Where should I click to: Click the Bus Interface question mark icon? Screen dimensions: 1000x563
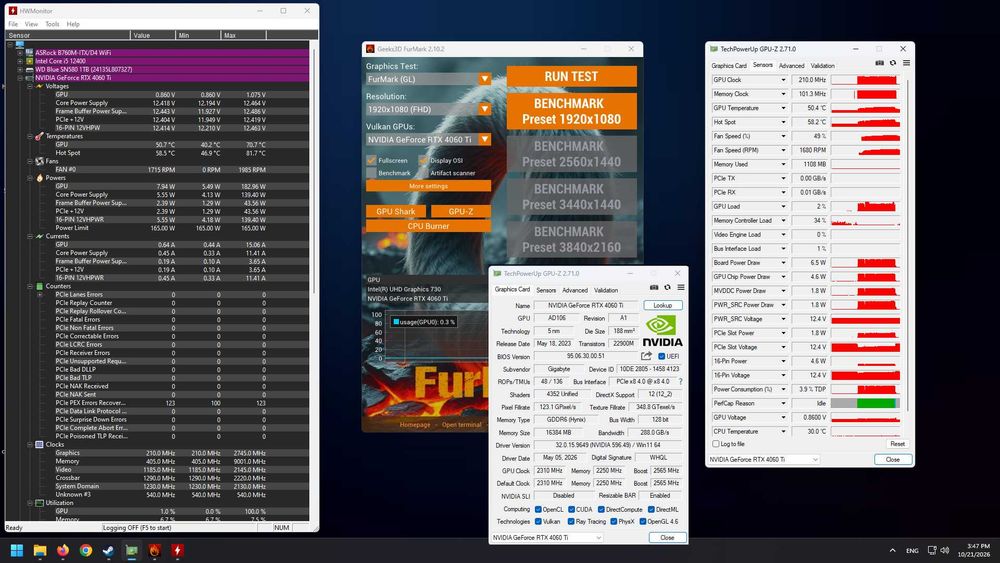(680, 381)
